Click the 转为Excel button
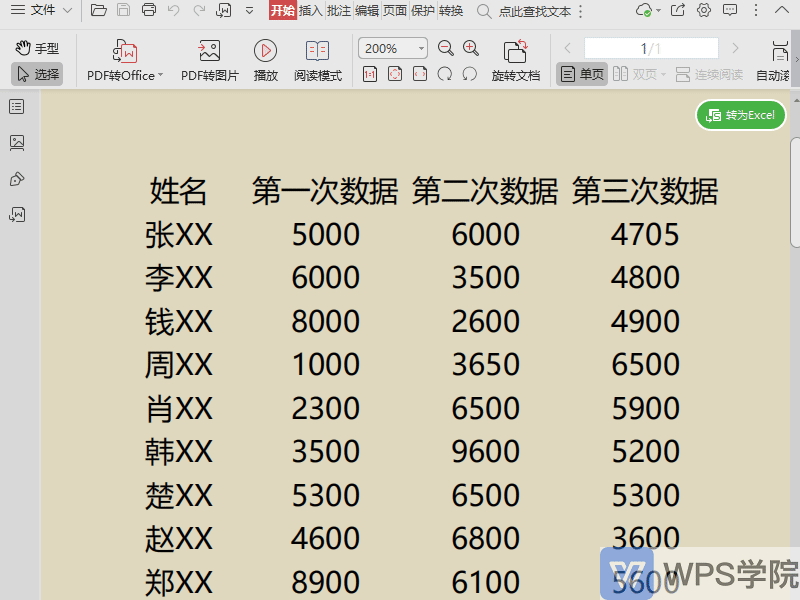This screenshot has width=800, height=600. pyautogui.click(x=741, y=115)
